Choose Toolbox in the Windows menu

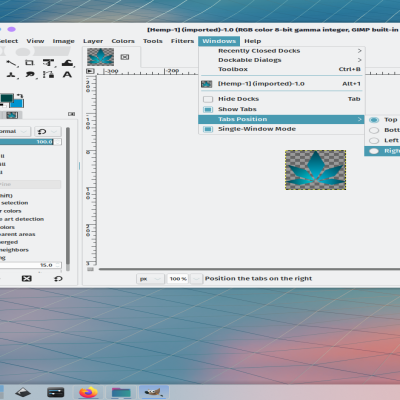[x=281, y=69]
